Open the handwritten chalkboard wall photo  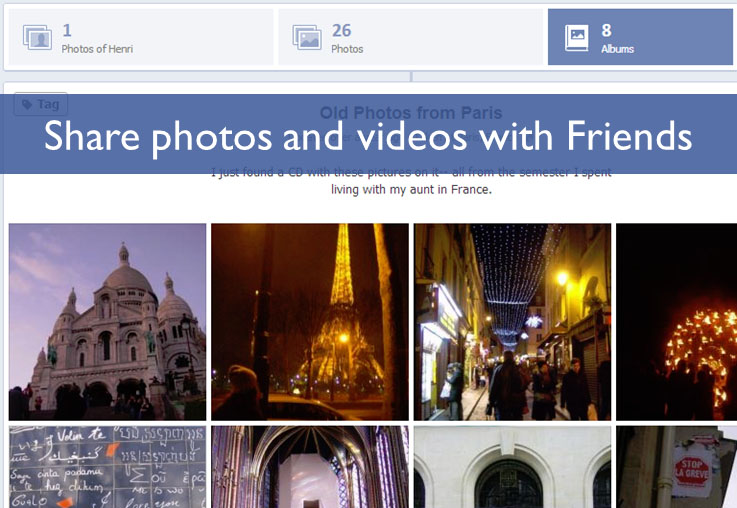pos(107,467)
